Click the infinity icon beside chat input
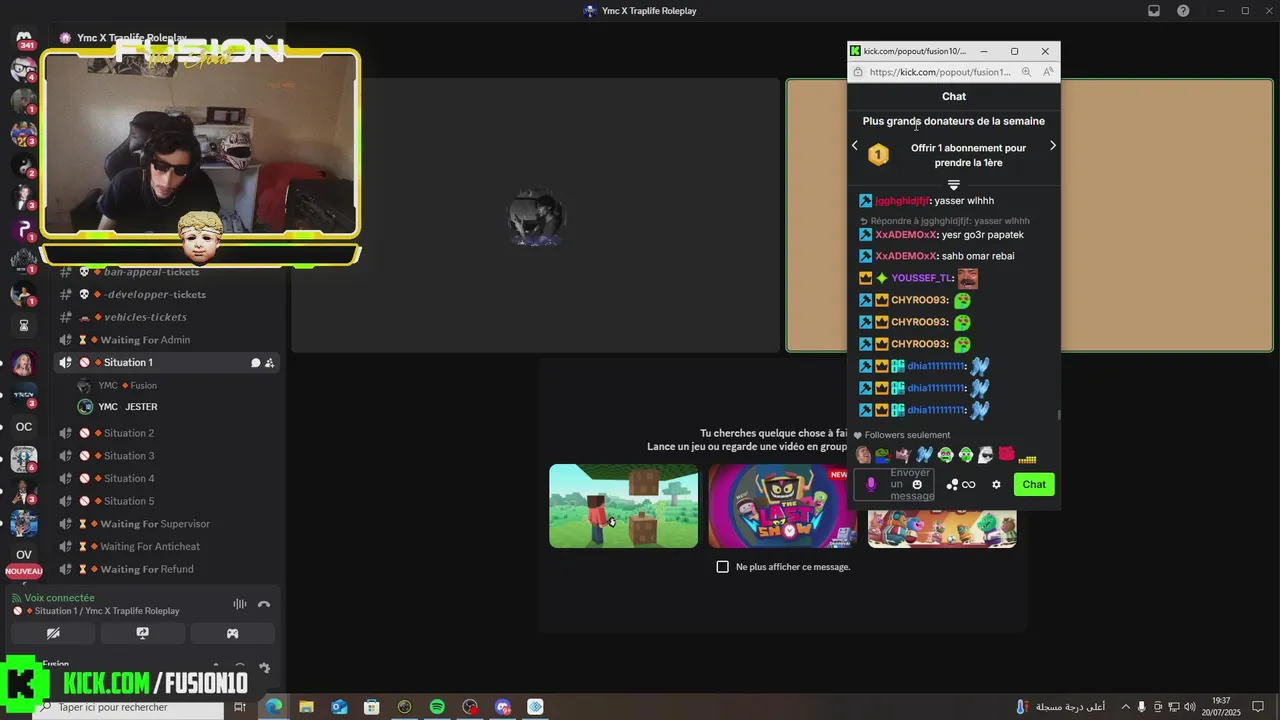Viewport: 1280px width, 720px height. [x=969, y=485]
